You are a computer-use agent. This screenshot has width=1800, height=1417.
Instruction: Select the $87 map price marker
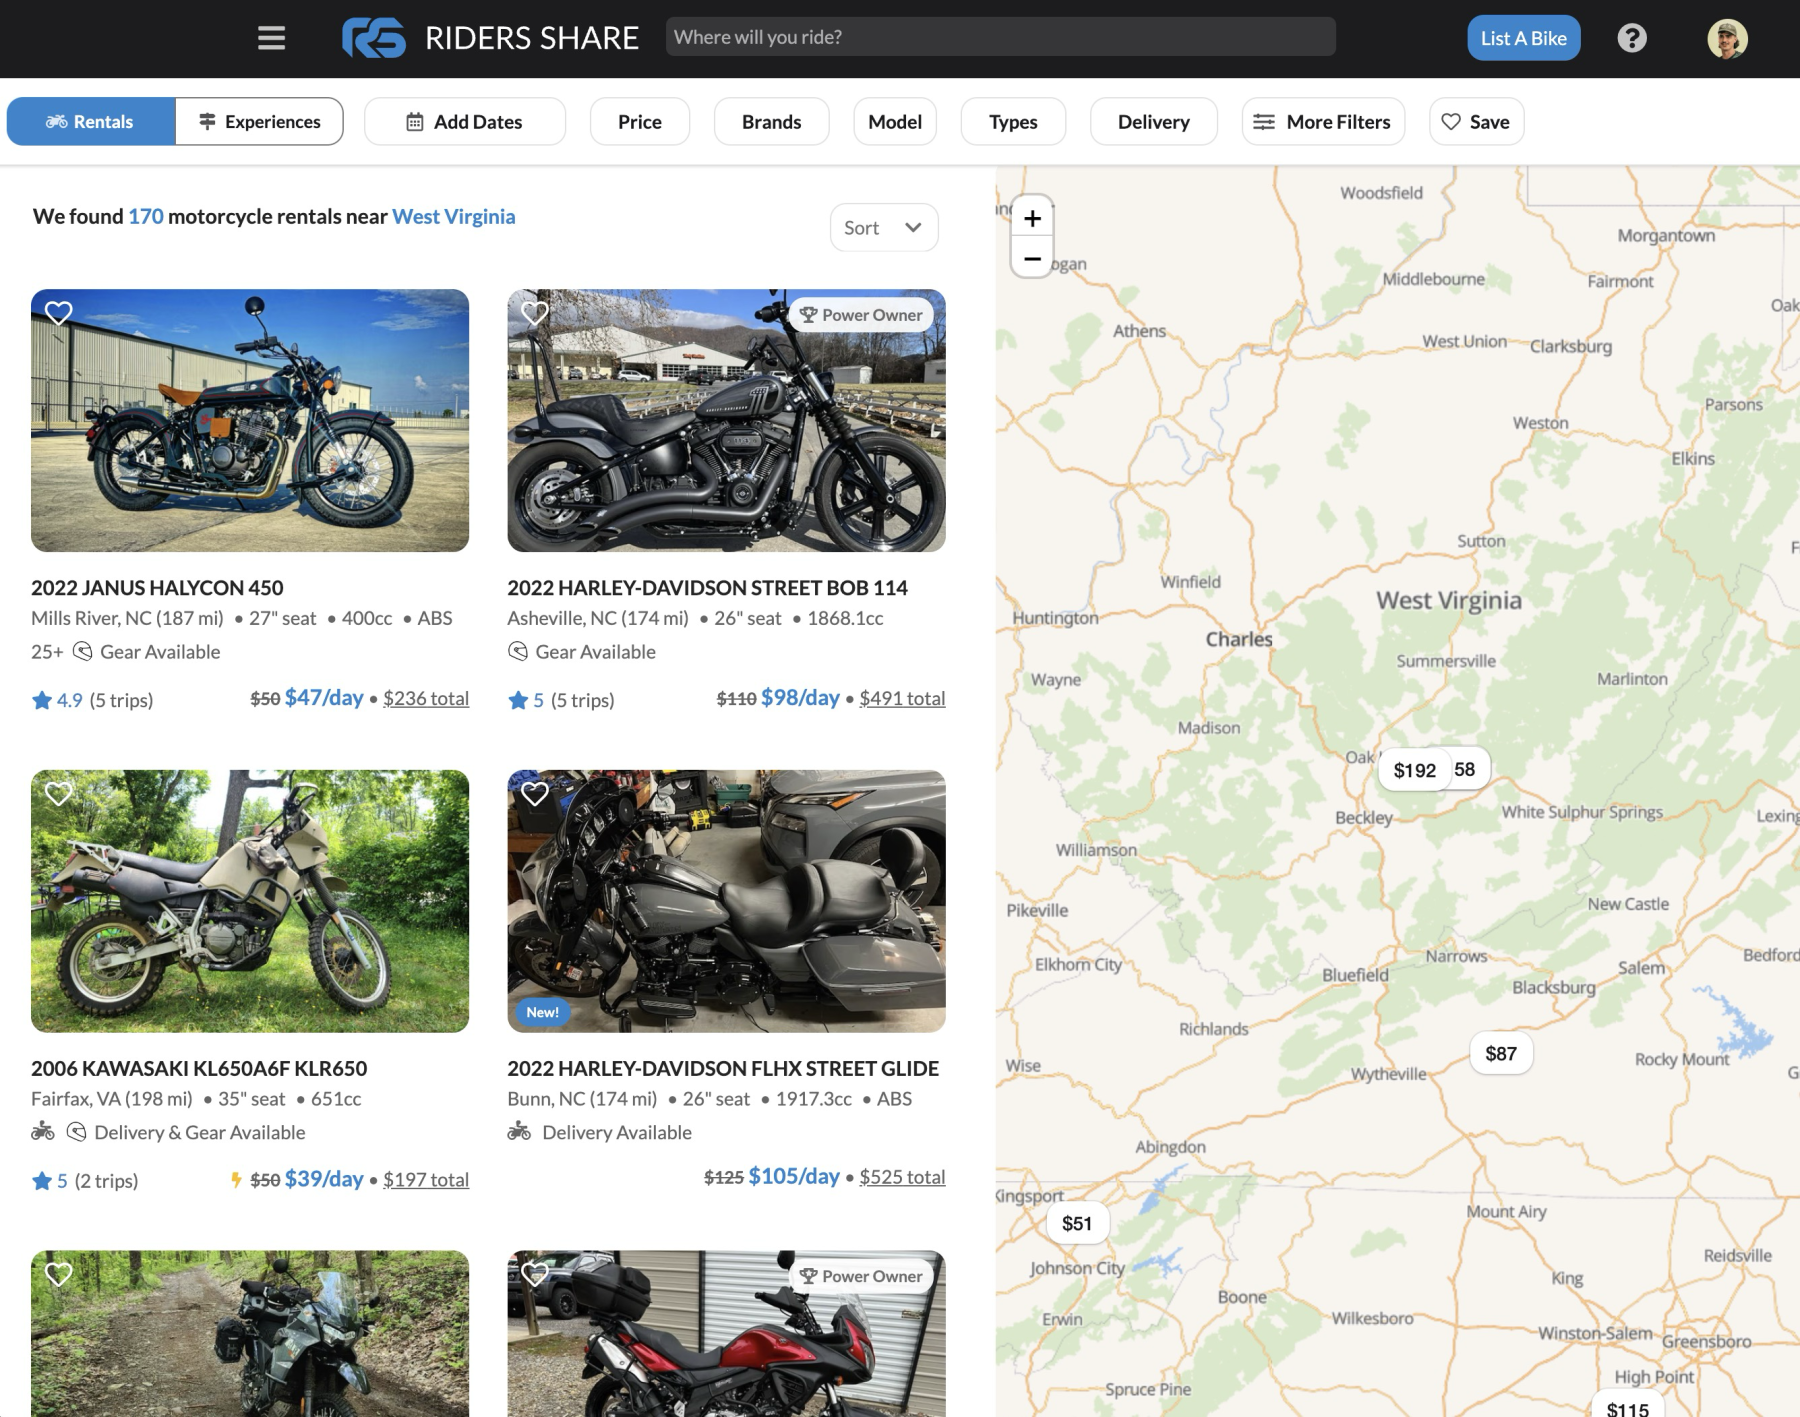(1501, 1053)
